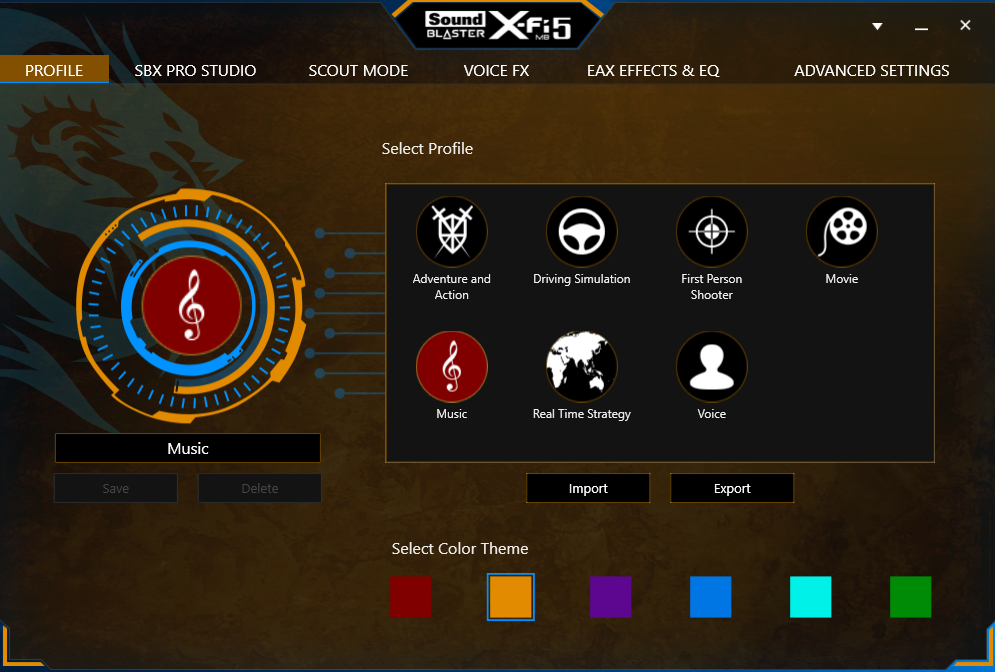Edit the Music profile name field
This screenshot has height=672, width=995.
pyautogui.click(x=188, y=448)
